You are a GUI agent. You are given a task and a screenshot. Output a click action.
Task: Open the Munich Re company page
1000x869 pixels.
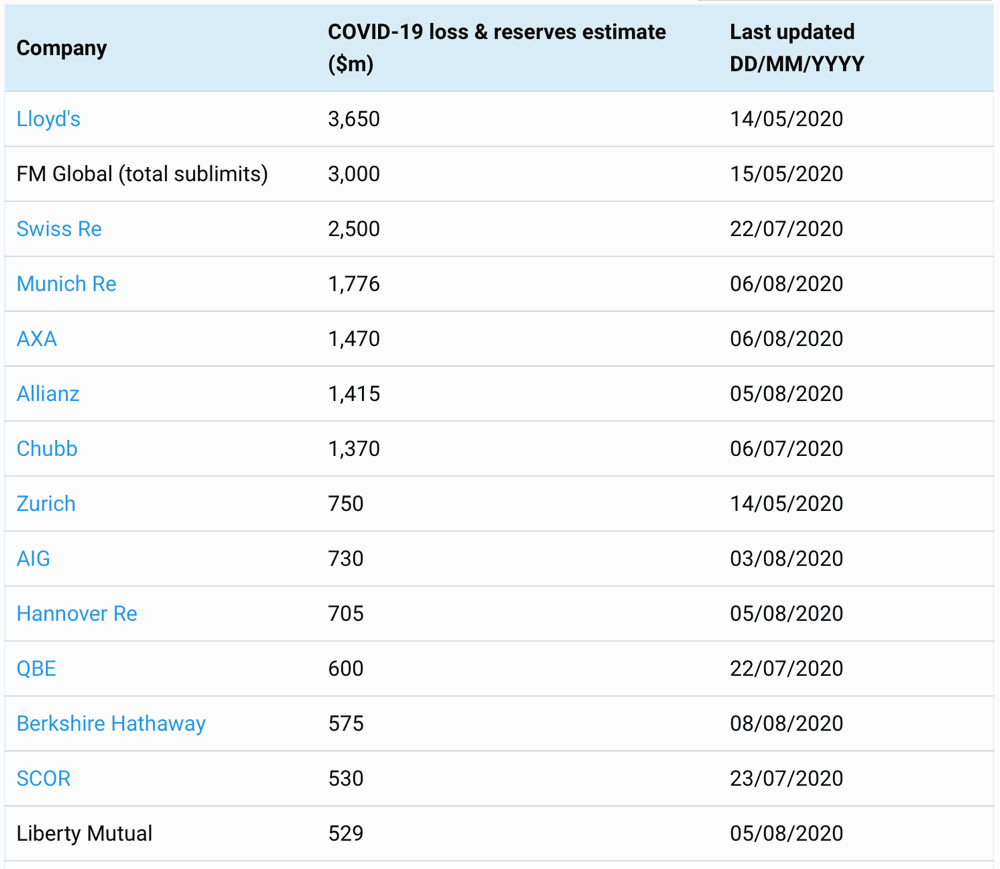click(x=66, y=284)
